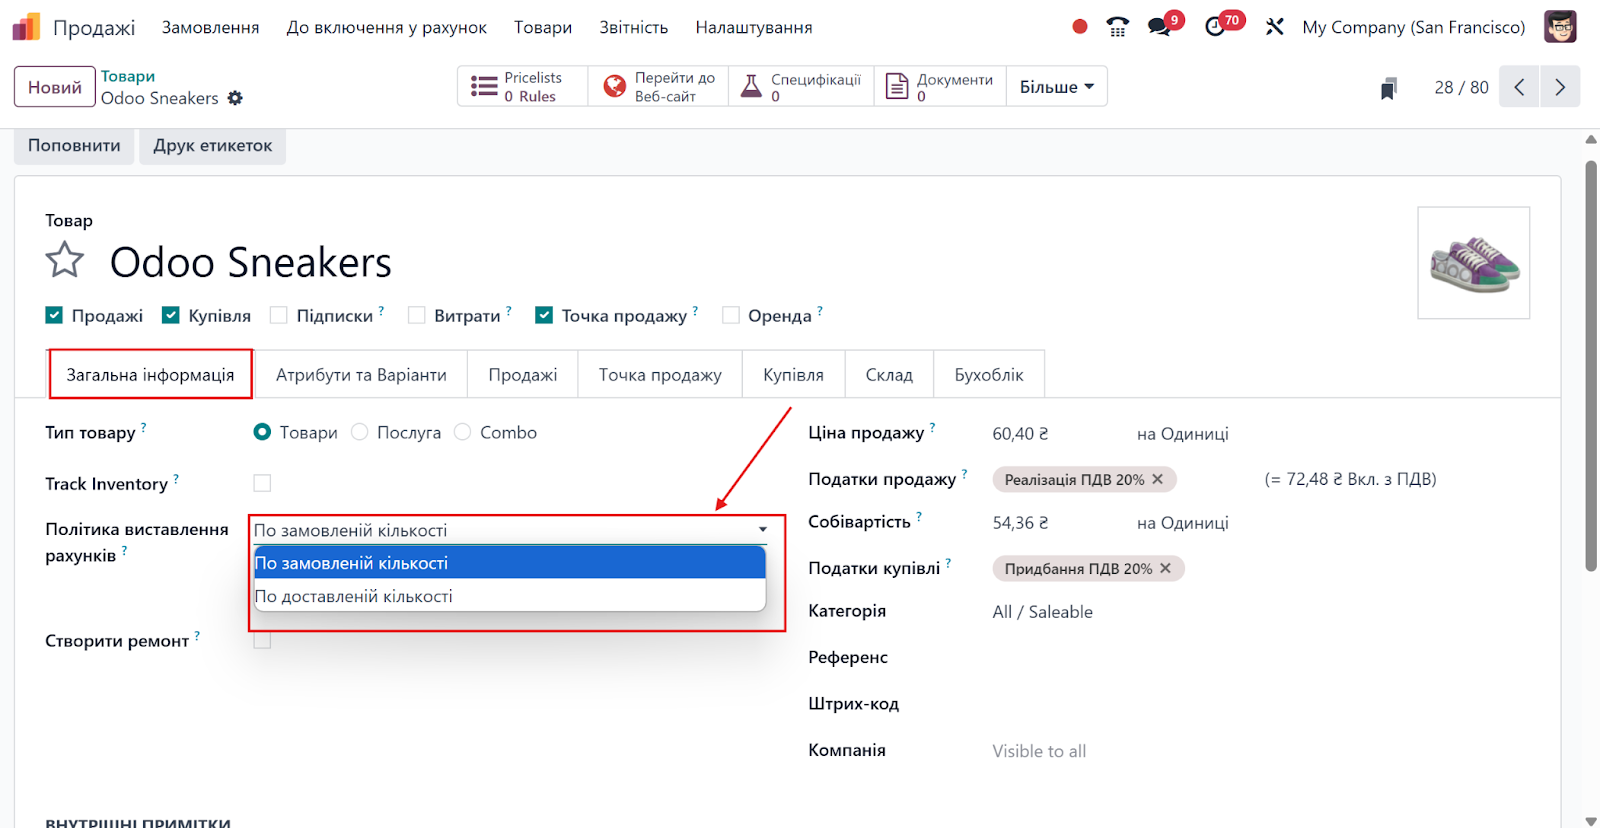Show help tooltip for Оренда

click(x=821, y=310)
